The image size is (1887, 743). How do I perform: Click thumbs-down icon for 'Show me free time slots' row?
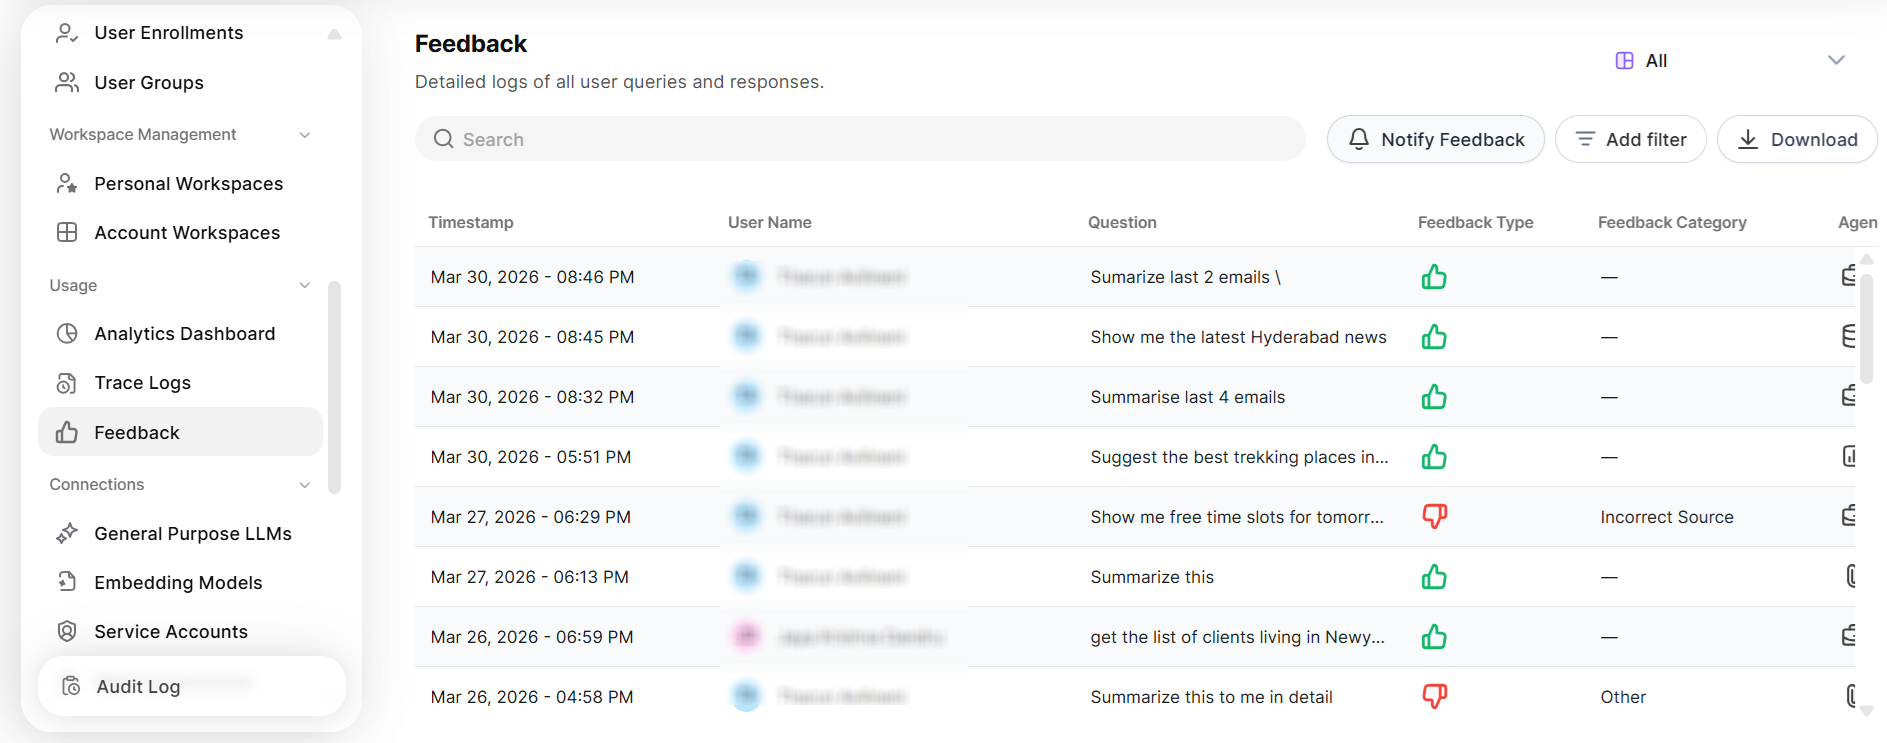coord(1434,516)
